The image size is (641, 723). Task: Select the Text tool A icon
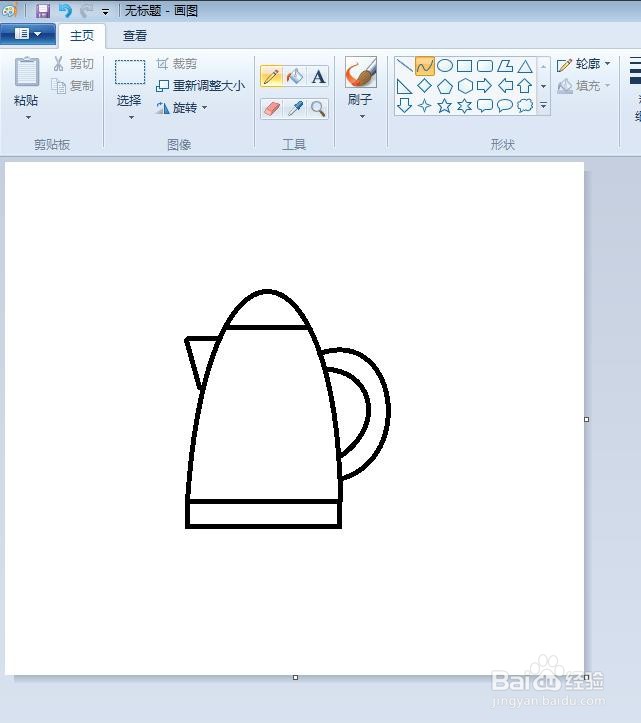click(x=318, y=76)
